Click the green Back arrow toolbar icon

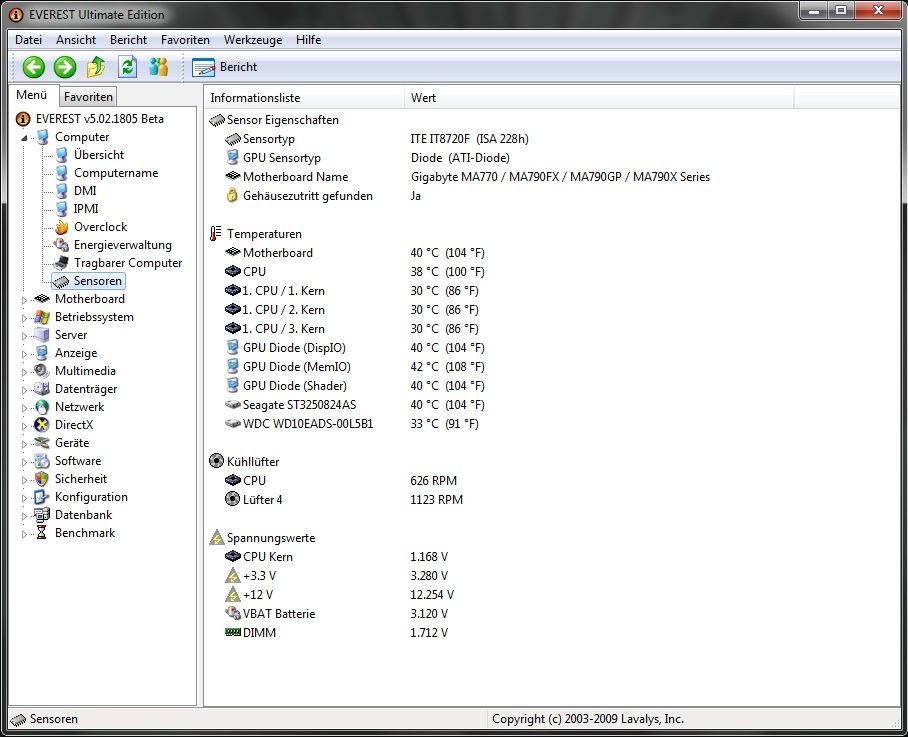click(34, 67)
